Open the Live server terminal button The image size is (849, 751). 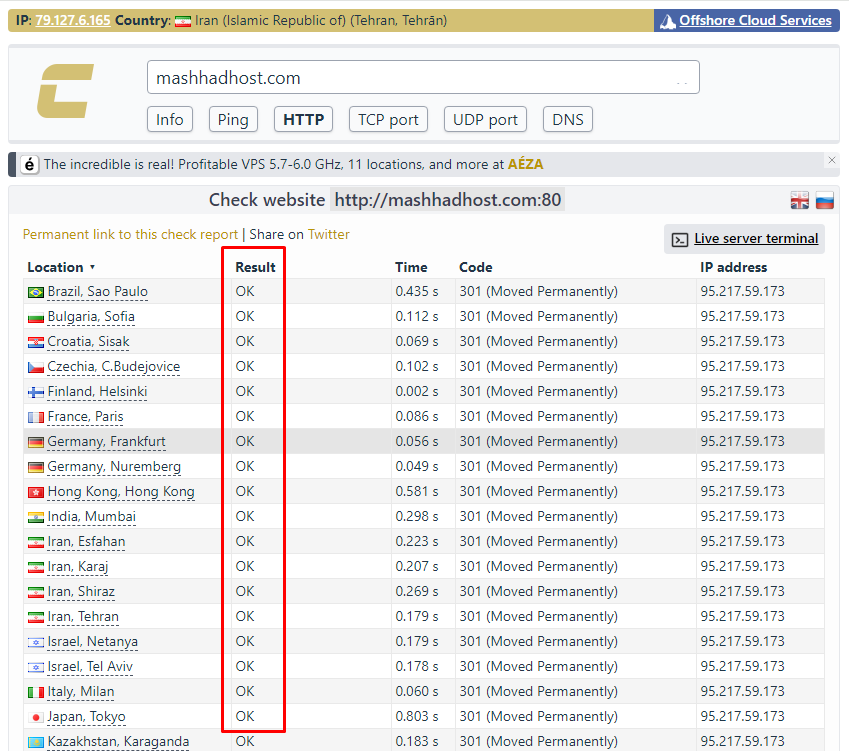(x=745, y=239)
